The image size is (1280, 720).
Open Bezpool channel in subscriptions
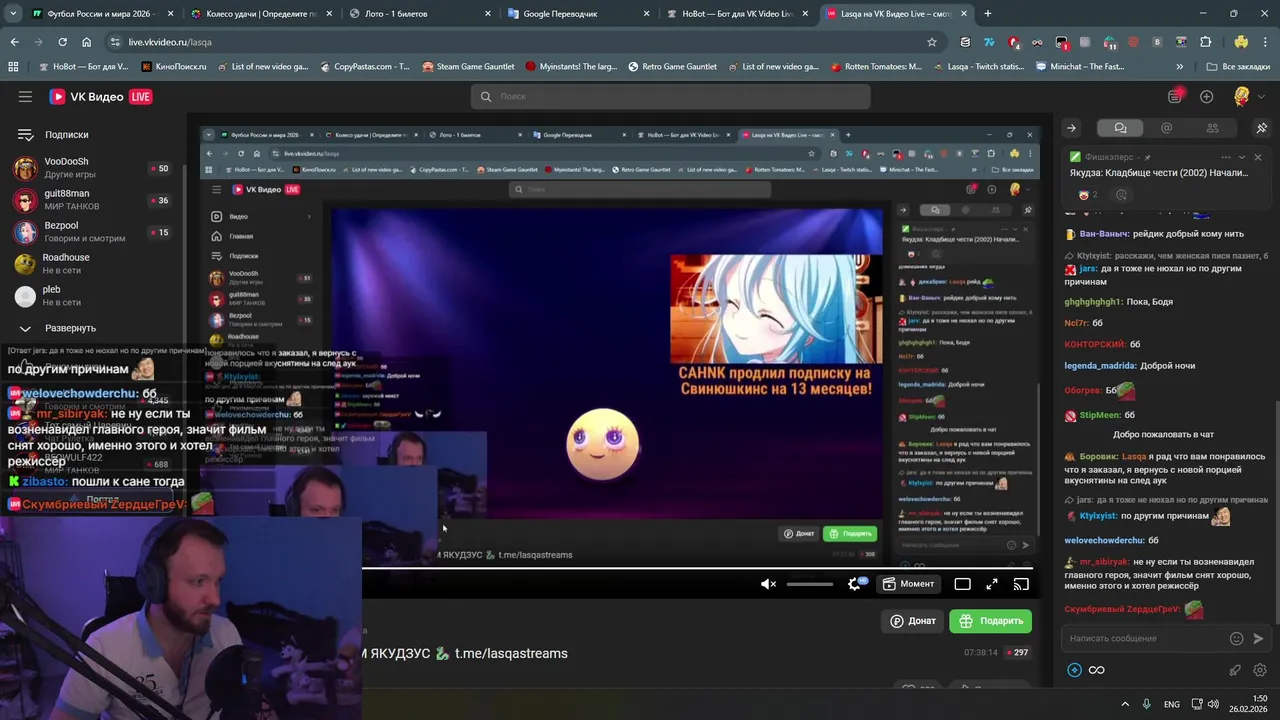(92, 232)
